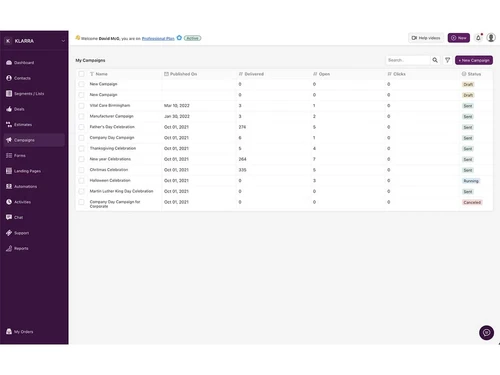Check the Halloween Celebration checkbox
Screen dimensions: 500x375
[x=81, y=180]
